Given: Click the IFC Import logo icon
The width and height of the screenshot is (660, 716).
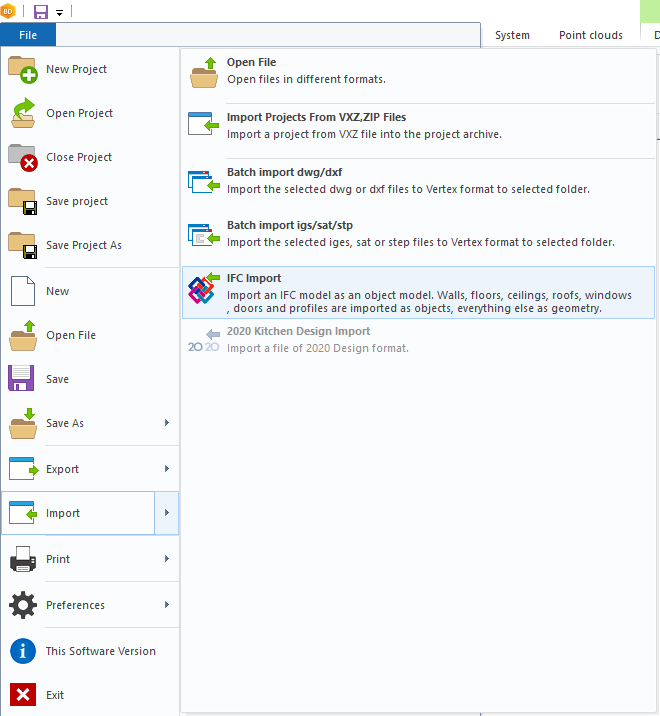Looking at the screenshot, I should point(204,288).
